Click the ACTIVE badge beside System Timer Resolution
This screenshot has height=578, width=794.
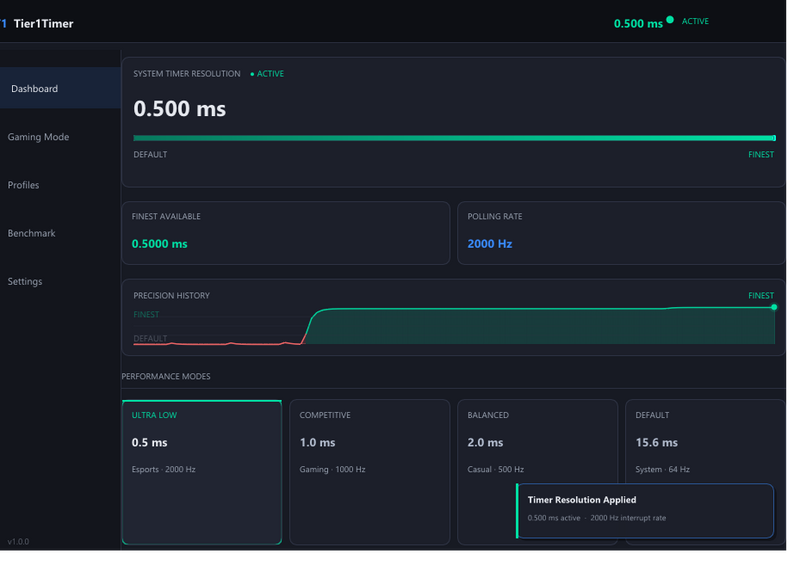[267, 74]
